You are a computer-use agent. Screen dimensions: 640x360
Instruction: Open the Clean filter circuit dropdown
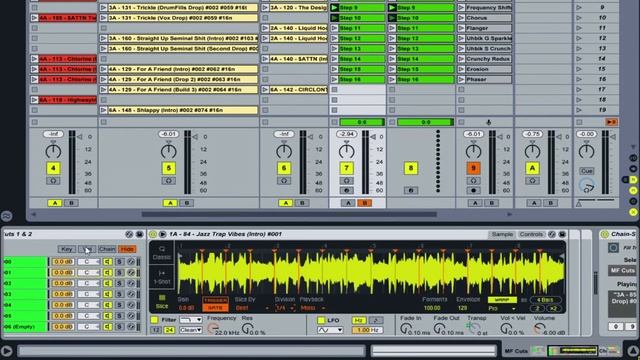click(x=191, y=330)
